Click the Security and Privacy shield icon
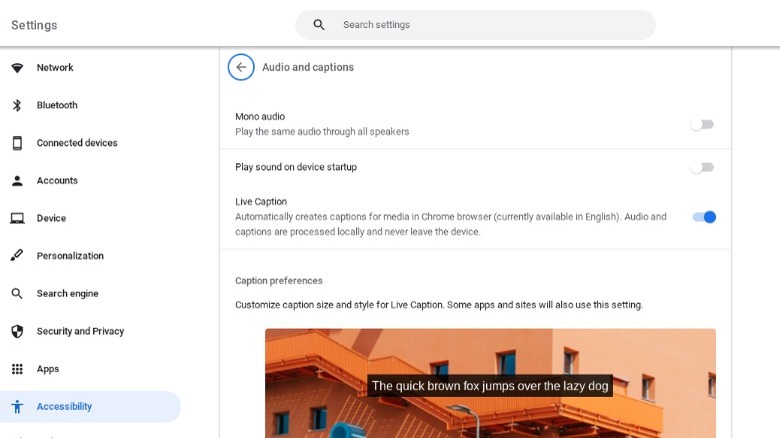The width and height of the screenshot is (780, 438). [x=17, y=331]
